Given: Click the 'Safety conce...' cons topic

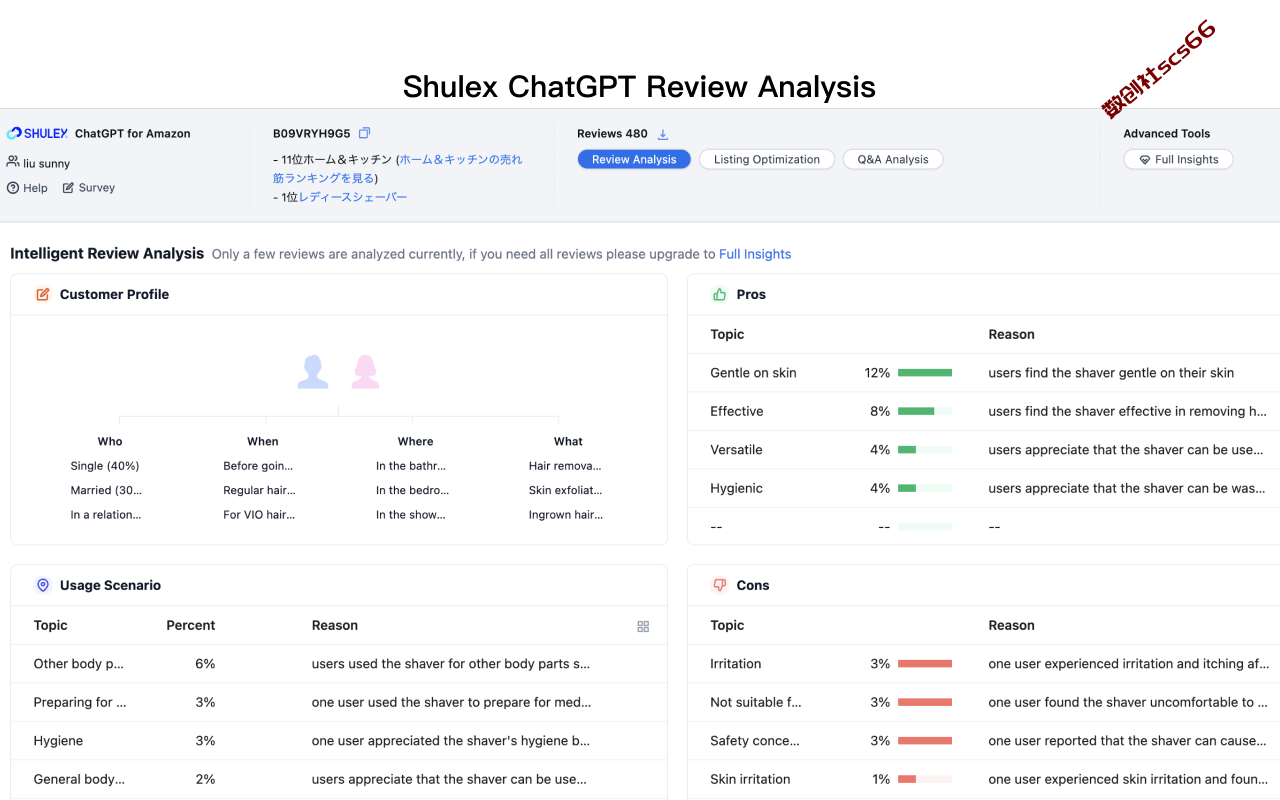Looking at the screenshot, I should [755, 741].
